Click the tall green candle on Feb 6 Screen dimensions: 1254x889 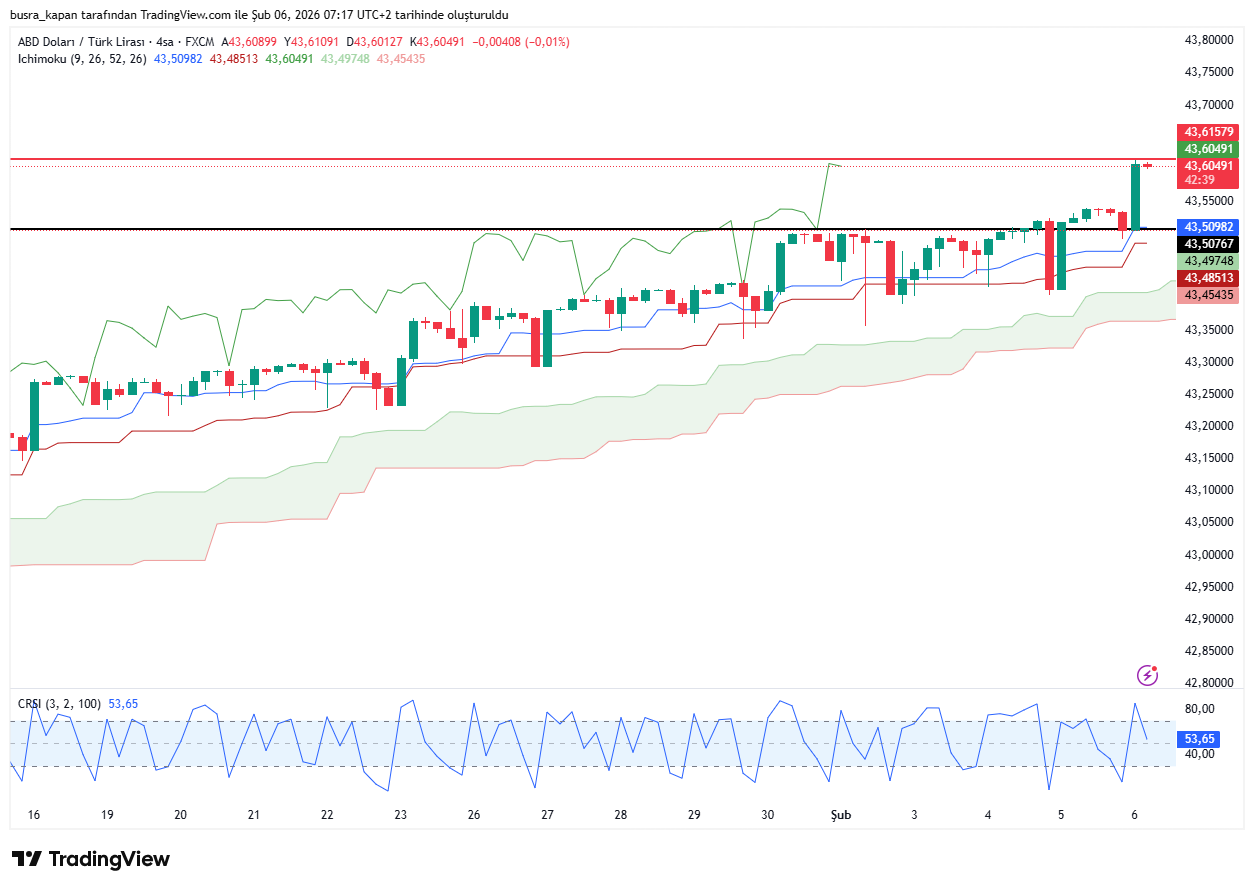[x=1135, y=197]
